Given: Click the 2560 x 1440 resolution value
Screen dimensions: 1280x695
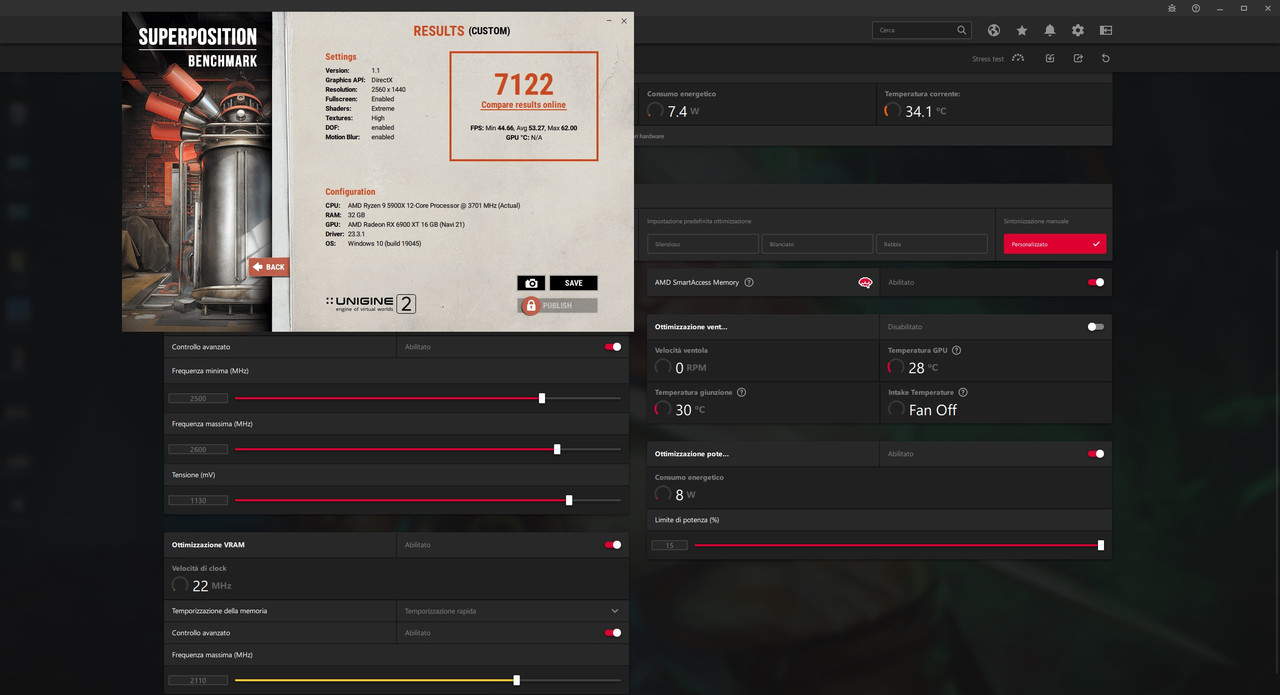Looking at the screenshot, I should [x=388, y=90].
